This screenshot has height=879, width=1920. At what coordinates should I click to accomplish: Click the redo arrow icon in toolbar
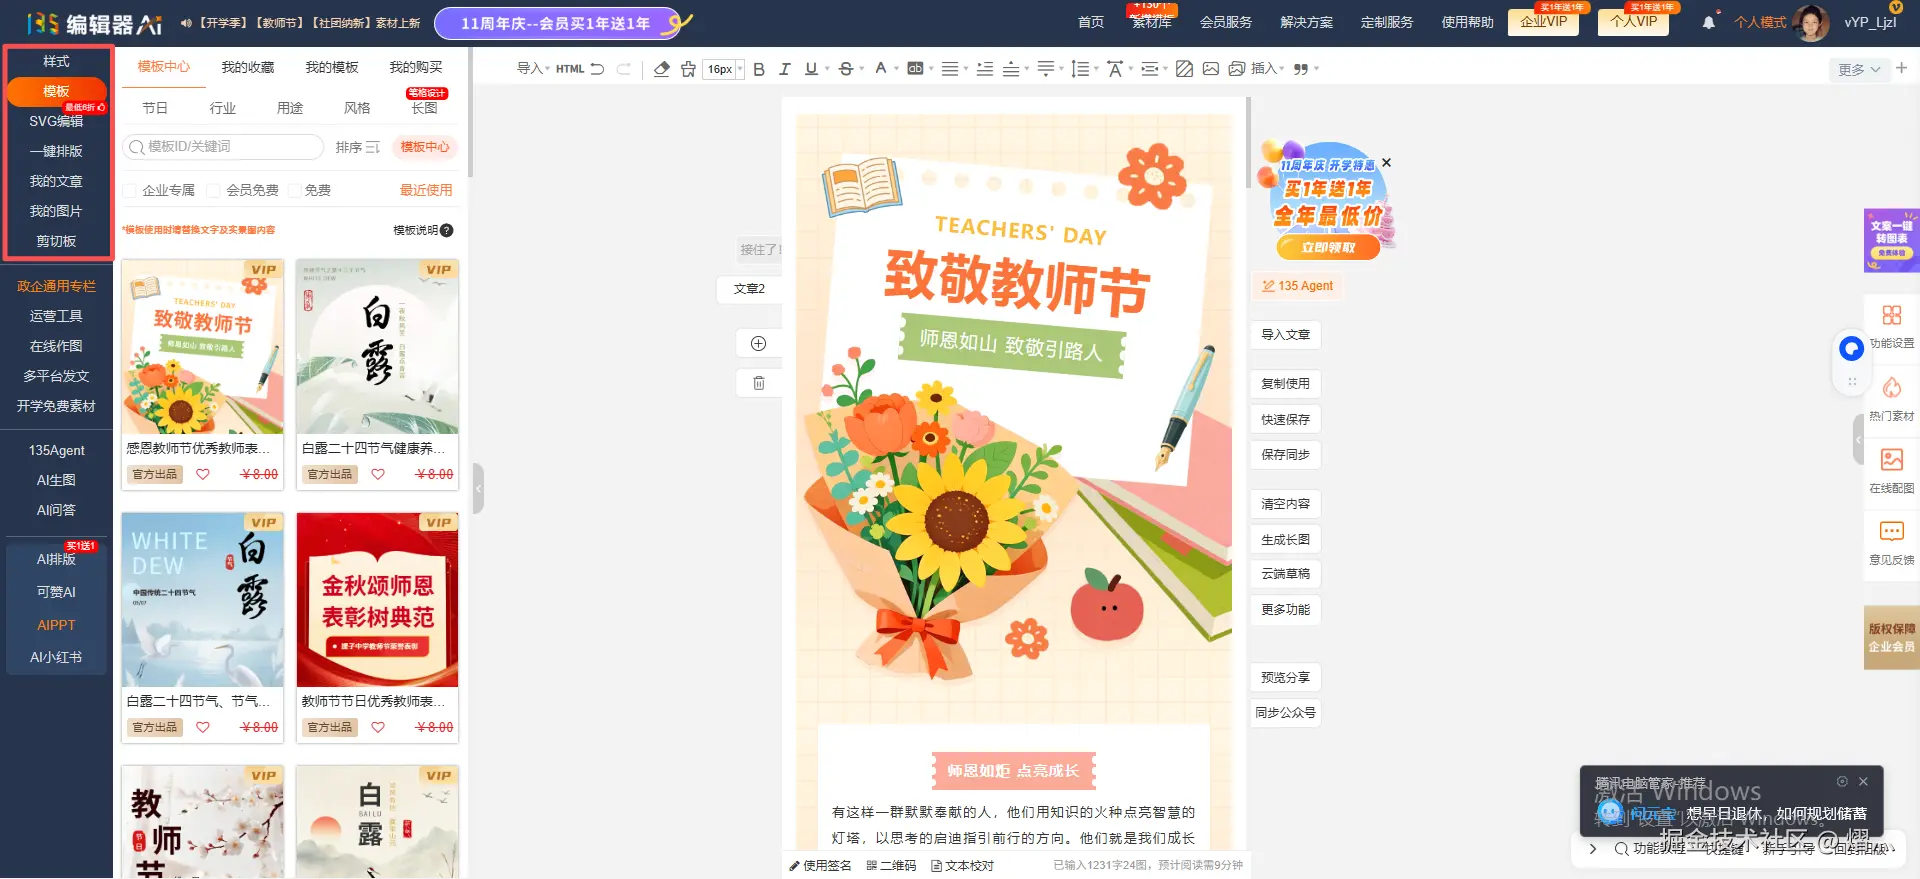[x=624, y=69]
